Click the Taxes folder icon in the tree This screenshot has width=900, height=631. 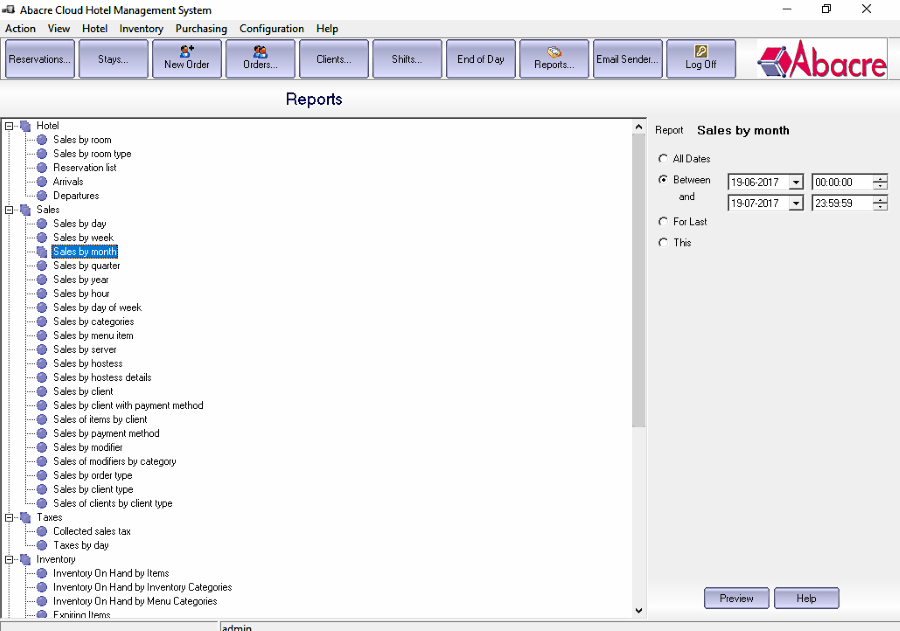[x=25, y=517]
